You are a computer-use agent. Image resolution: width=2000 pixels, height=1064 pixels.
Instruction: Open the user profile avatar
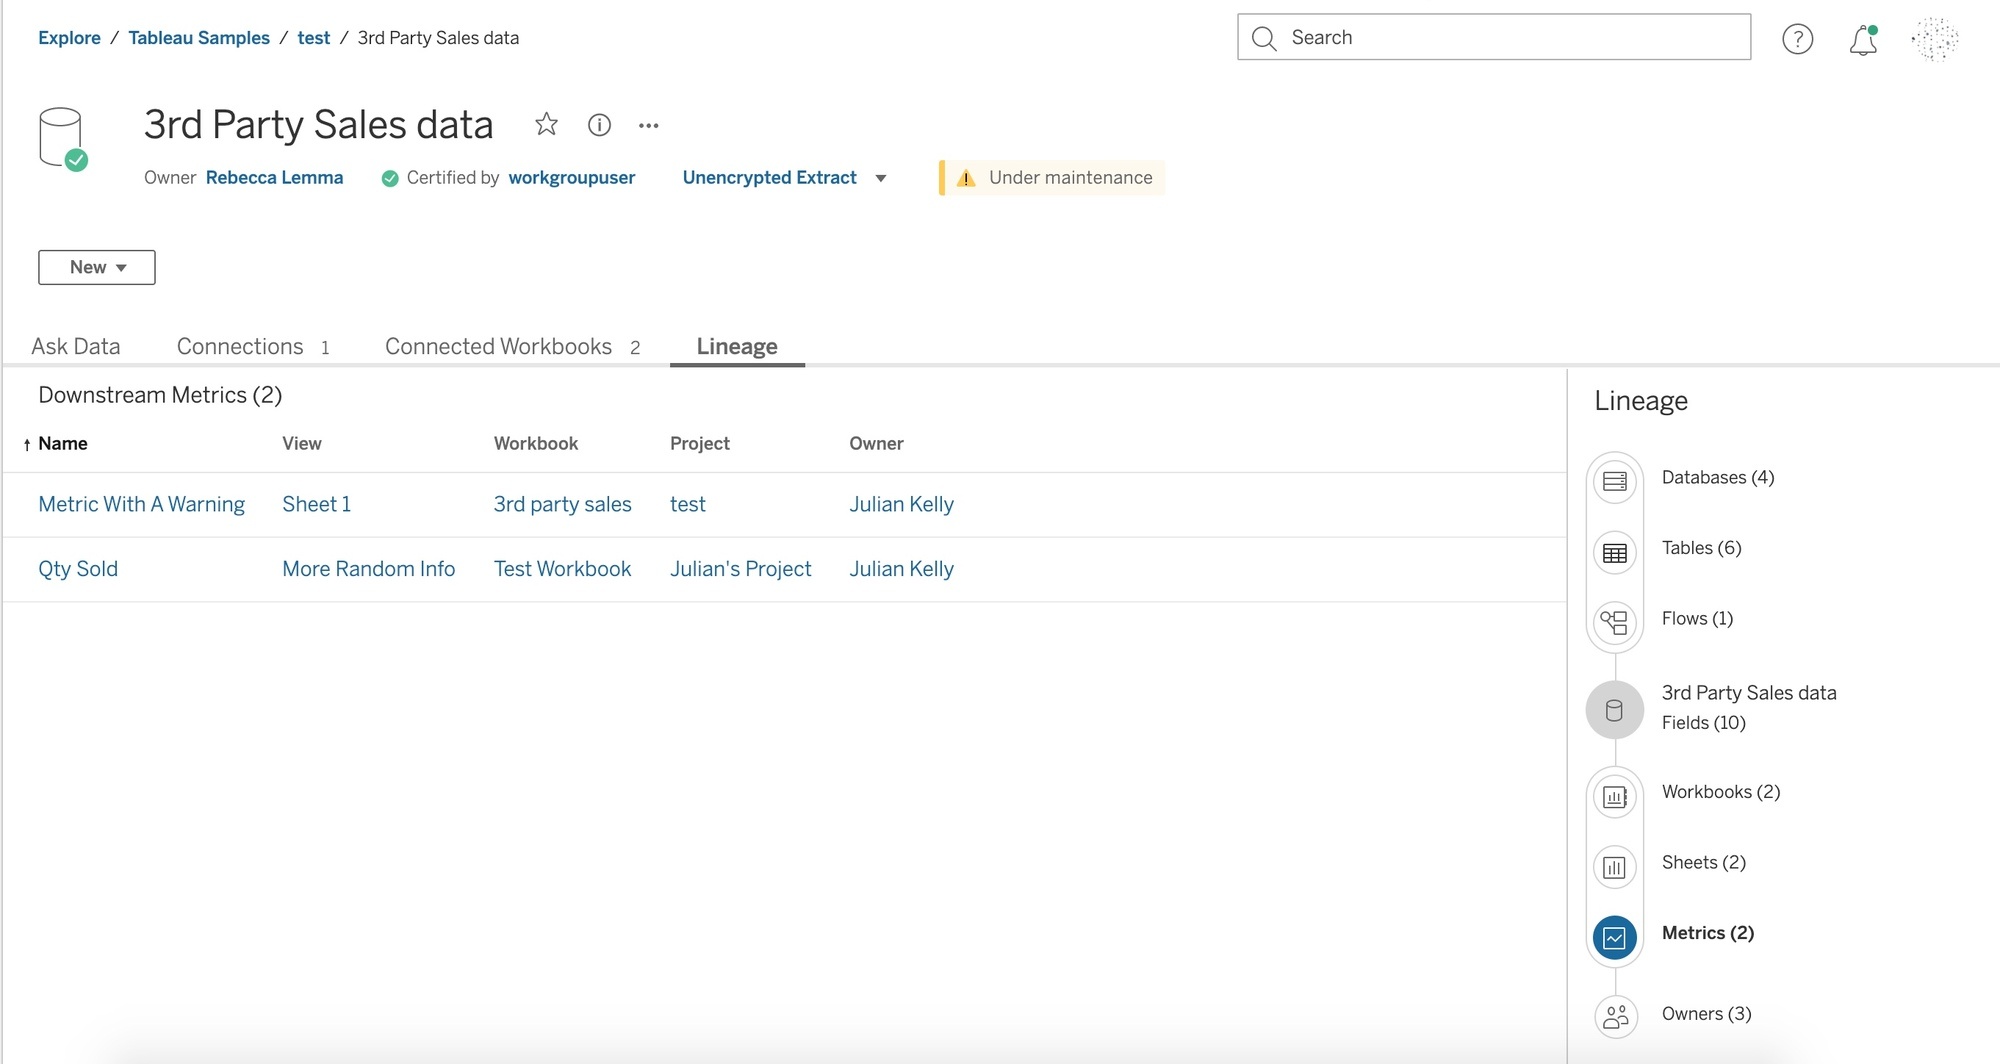(x=1934, y=39)
